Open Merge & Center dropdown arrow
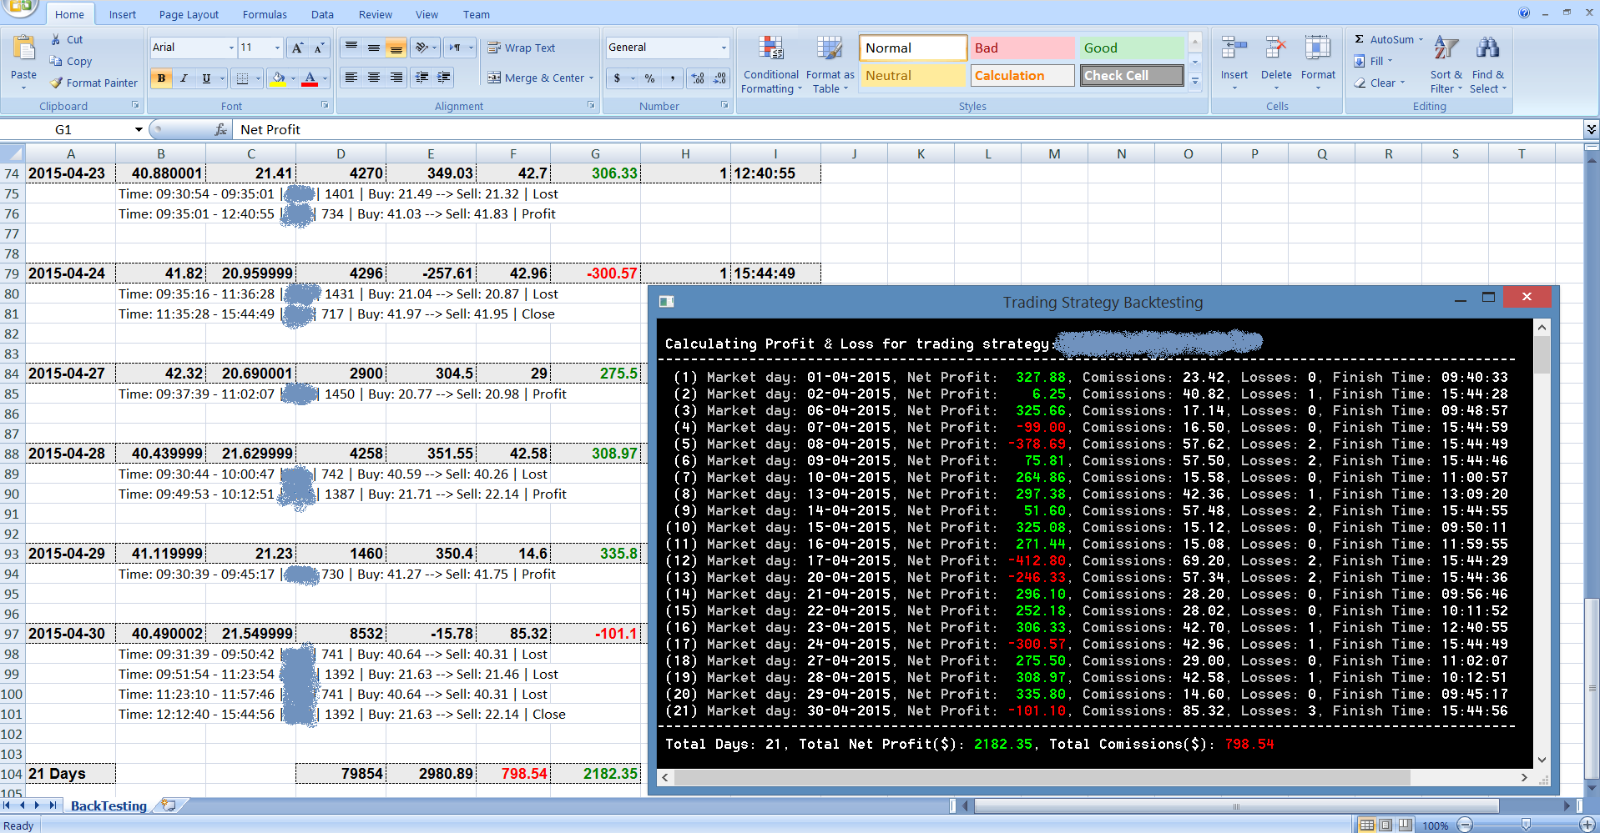The height and width of the screenshot is (833, 1600). pos(592,78)
